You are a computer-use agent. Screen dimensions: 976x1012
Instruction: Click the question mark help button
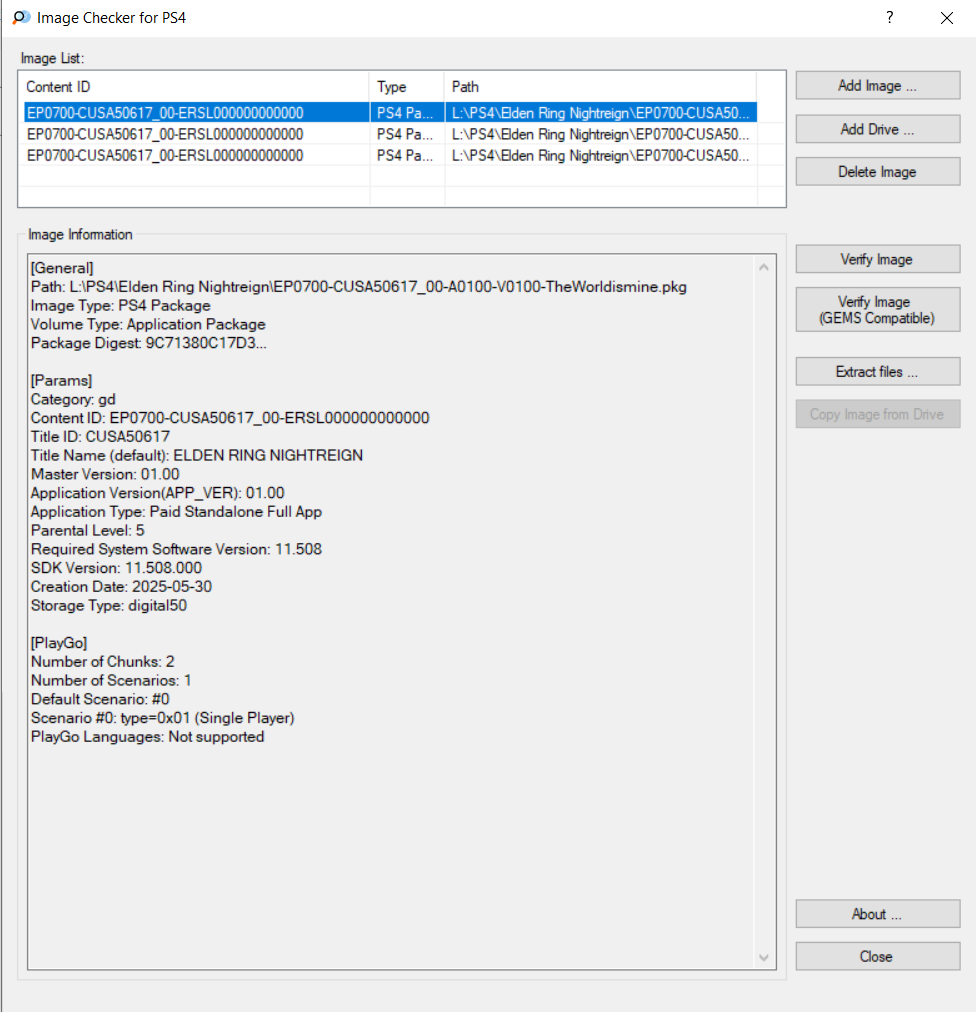tap(890, 17)
